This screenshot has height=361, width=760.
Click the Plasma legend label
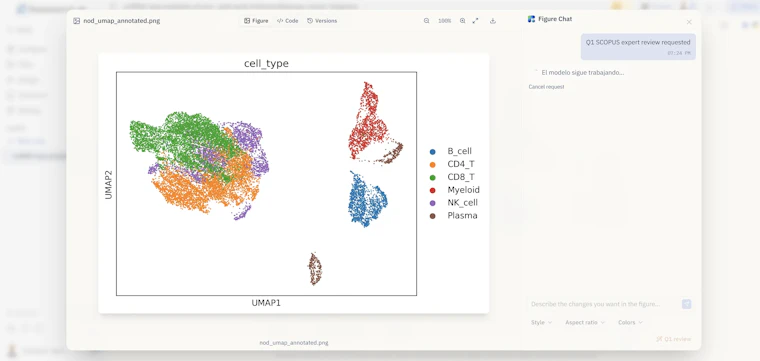[x=462, y=216]
